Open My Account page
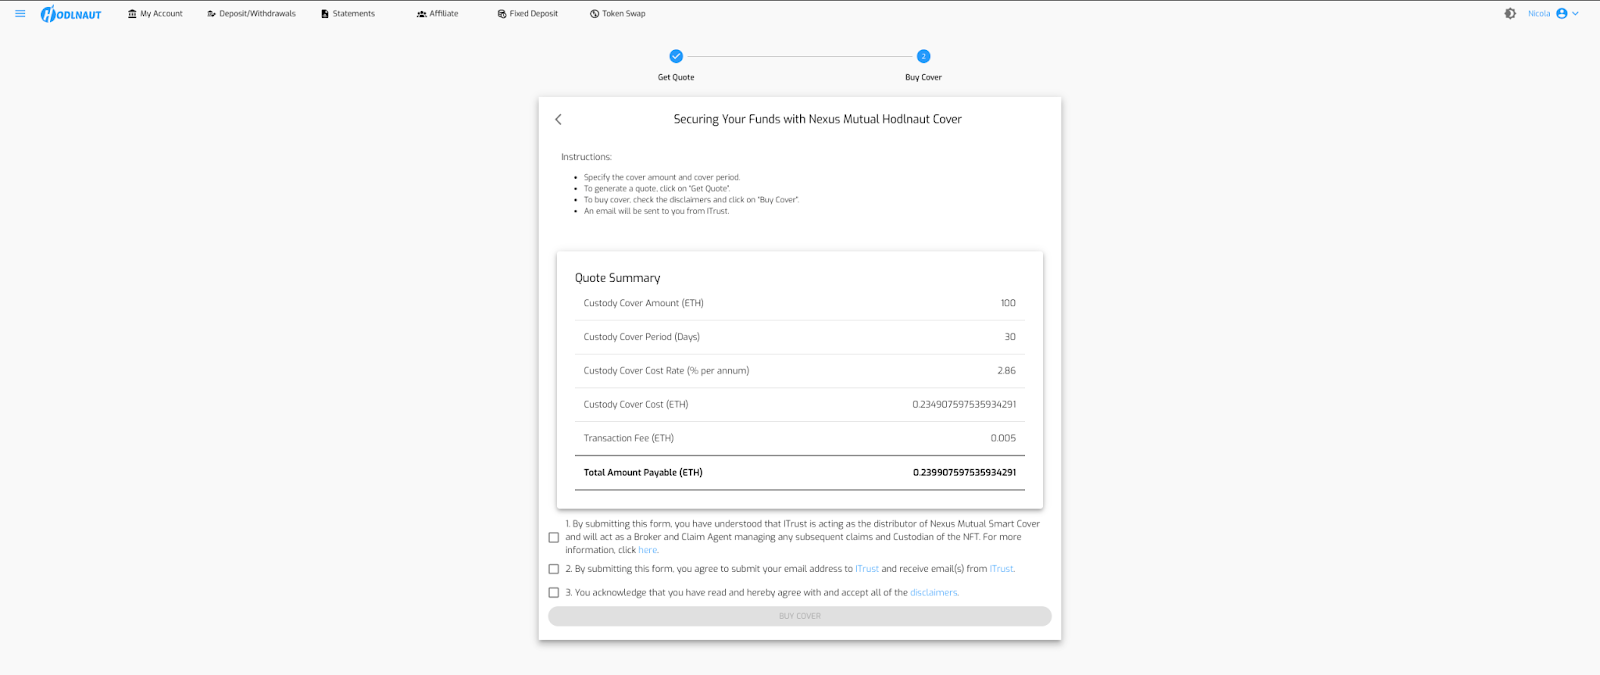Viewport: 1600px width, 675px height. click(155, 14)
